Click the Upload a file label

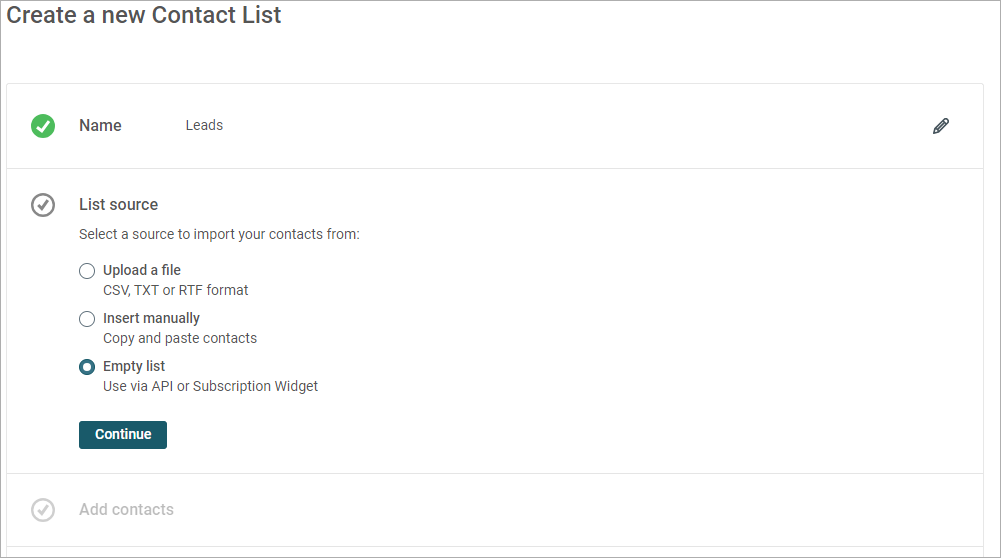(x=142, y=270)
